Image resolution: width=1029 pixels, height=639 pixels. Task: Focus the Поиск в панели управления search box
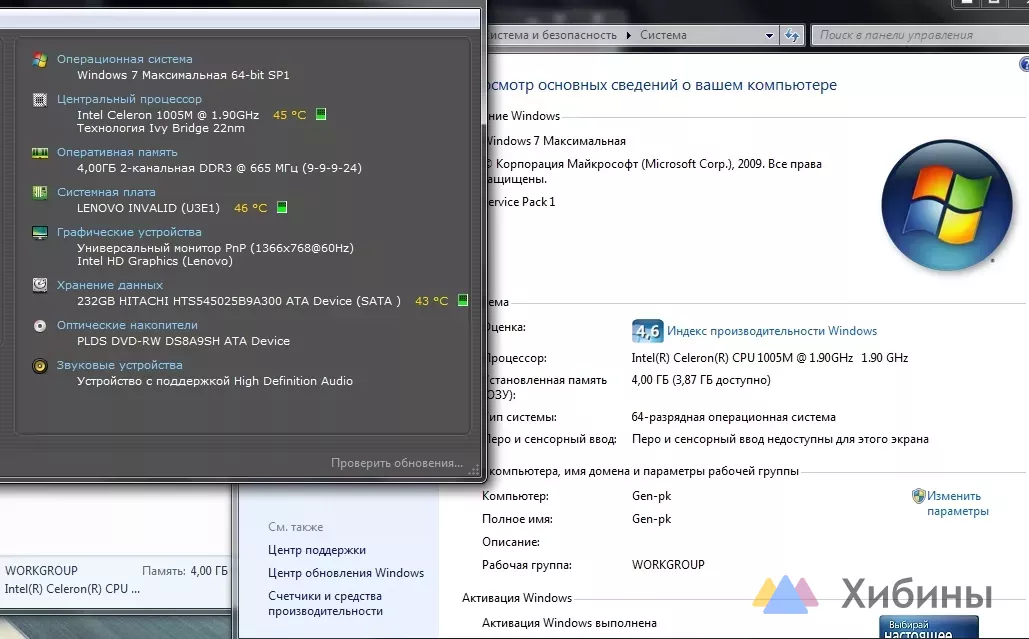click(x=920, y=35)
